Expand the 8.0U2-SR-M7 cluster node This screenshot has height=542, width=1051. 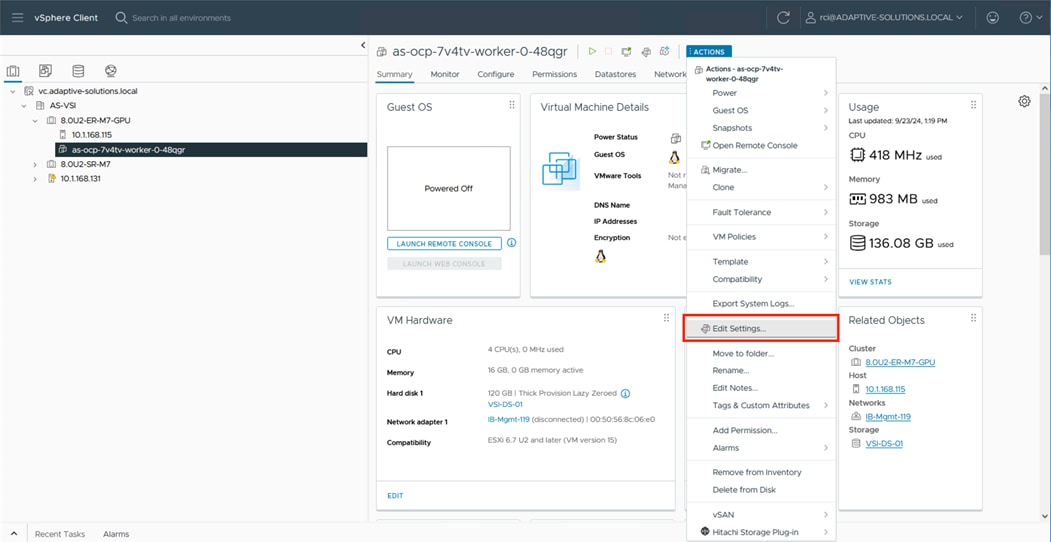coord(36,164)
